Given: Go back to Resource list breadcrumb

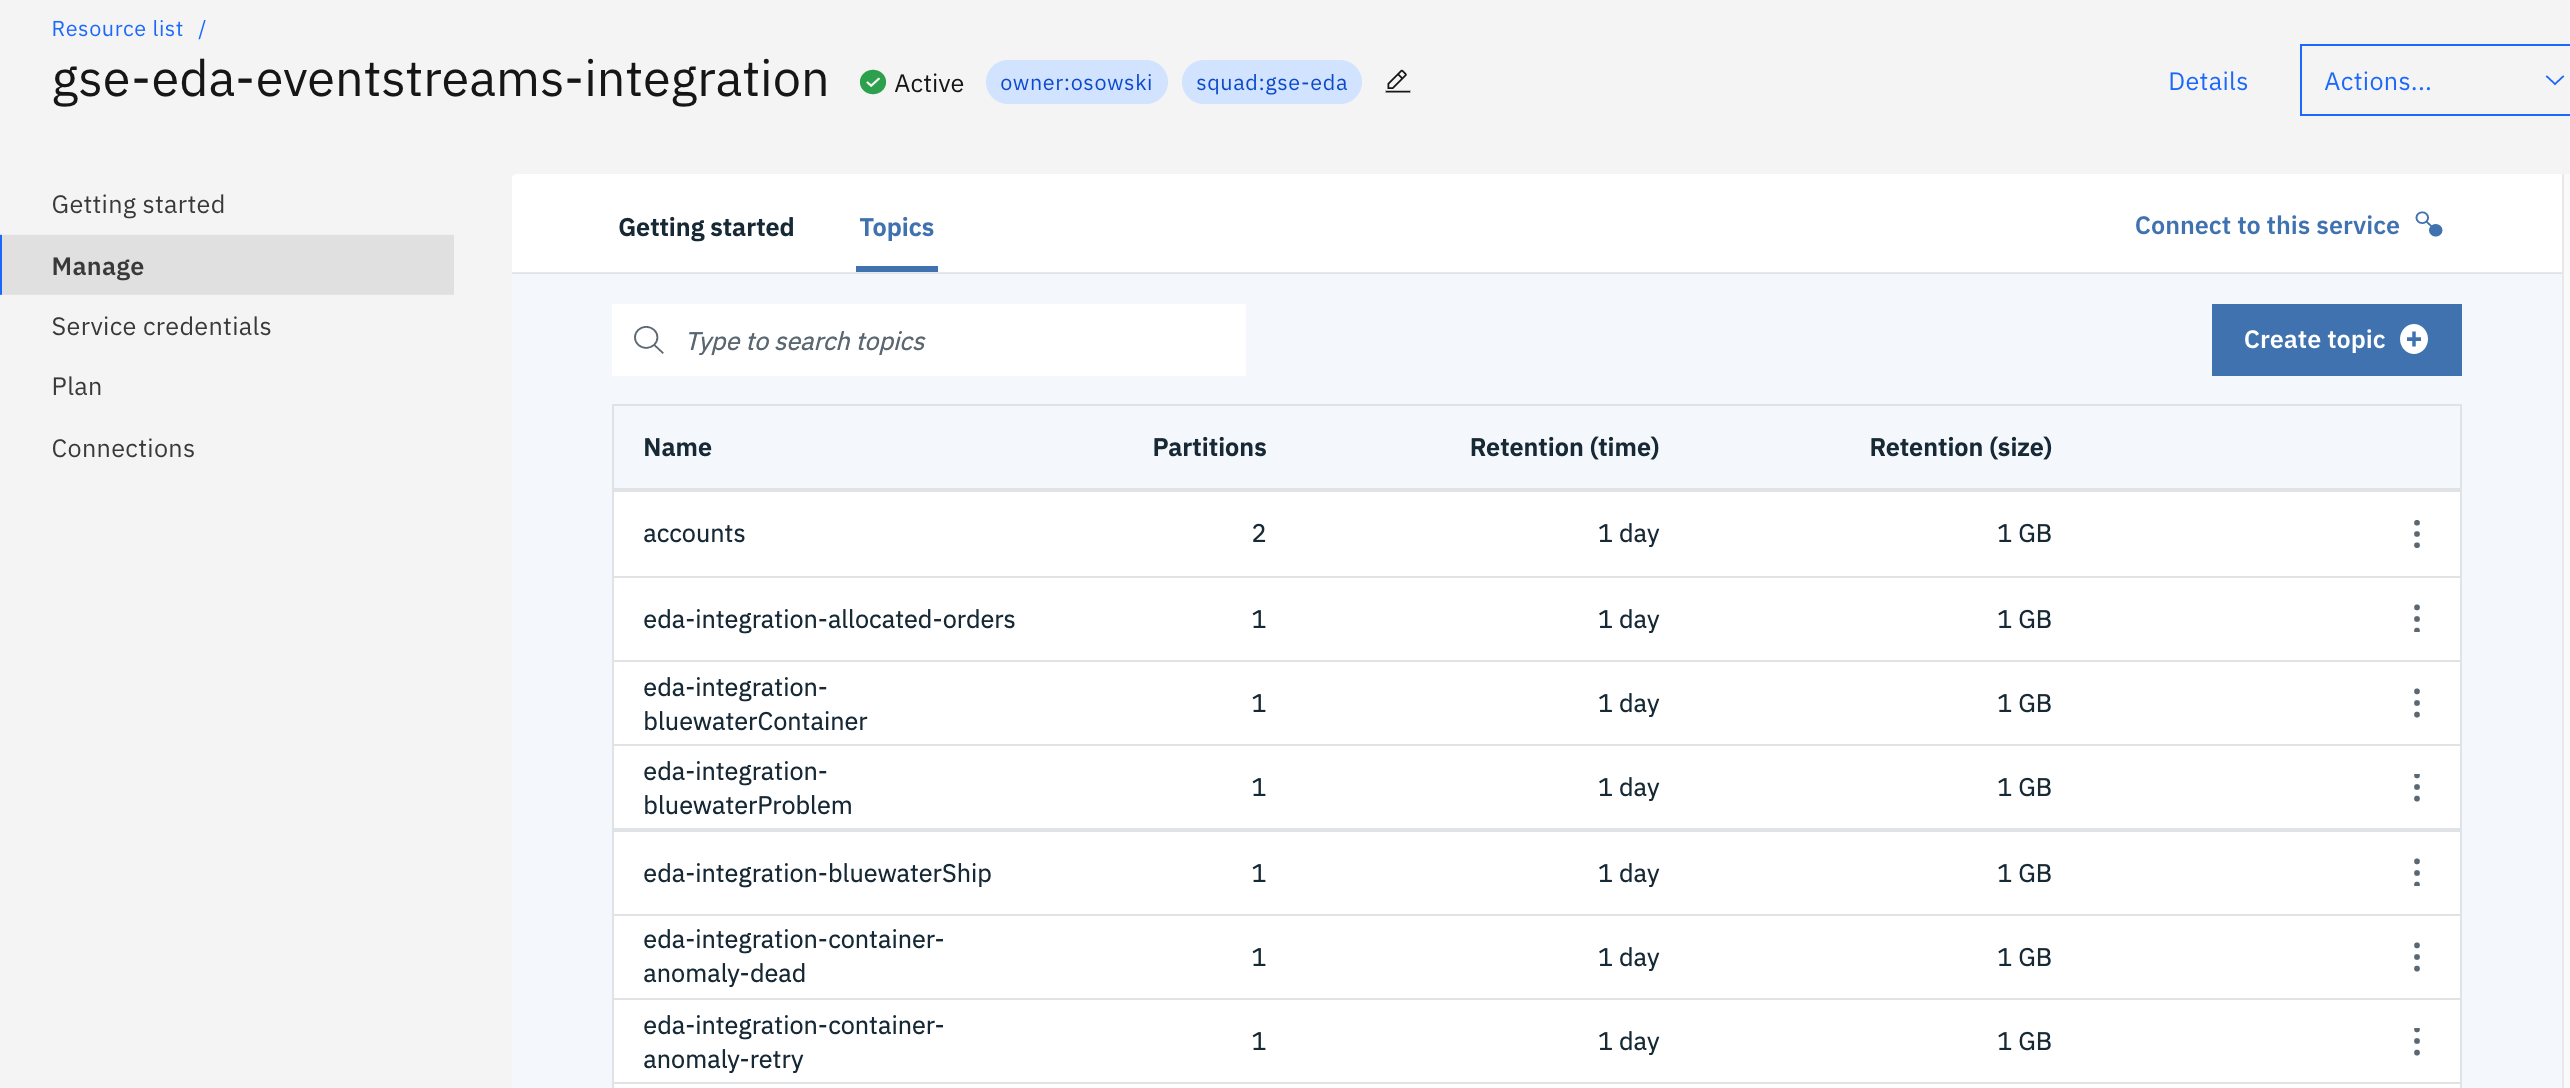Looking at the screenshot, I should 117,28.
